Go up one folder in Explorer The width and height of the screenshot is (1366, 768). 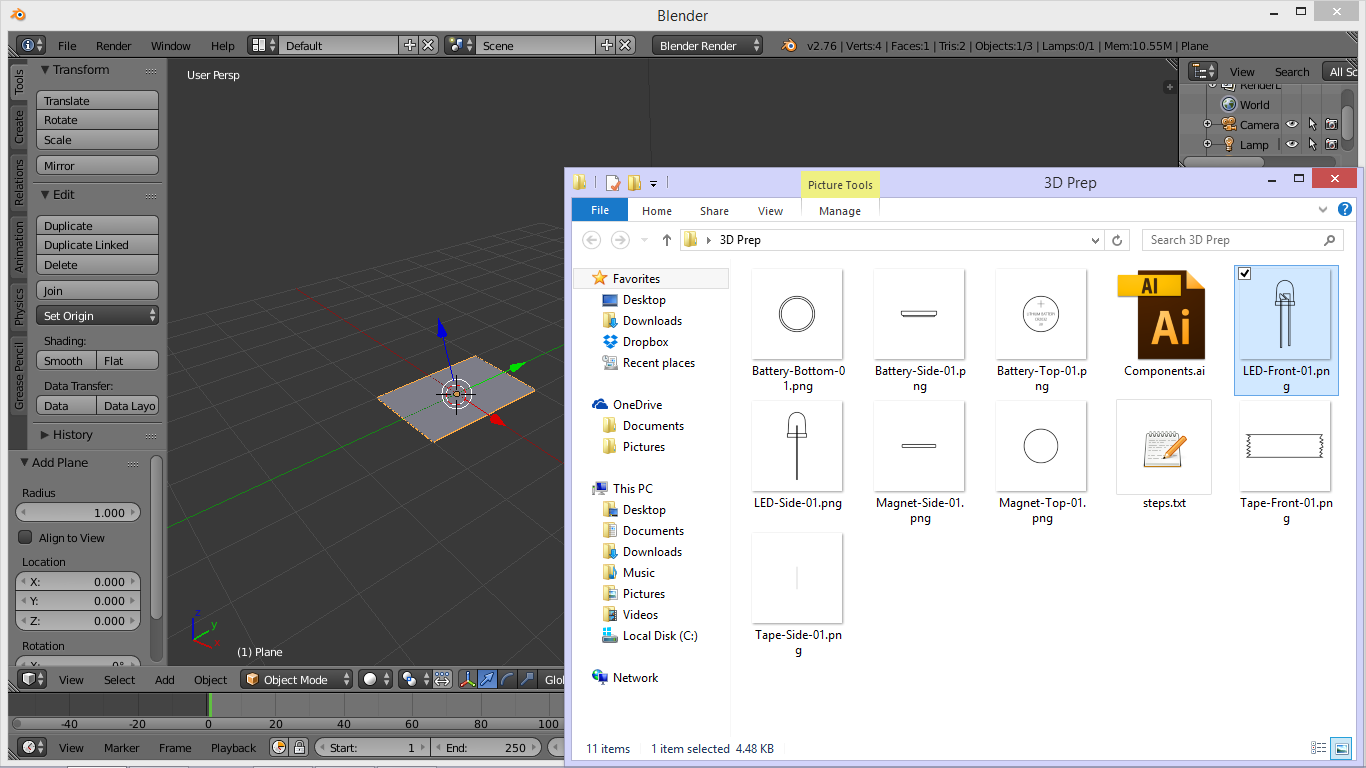pyautogui.click(x=667, y=240)
